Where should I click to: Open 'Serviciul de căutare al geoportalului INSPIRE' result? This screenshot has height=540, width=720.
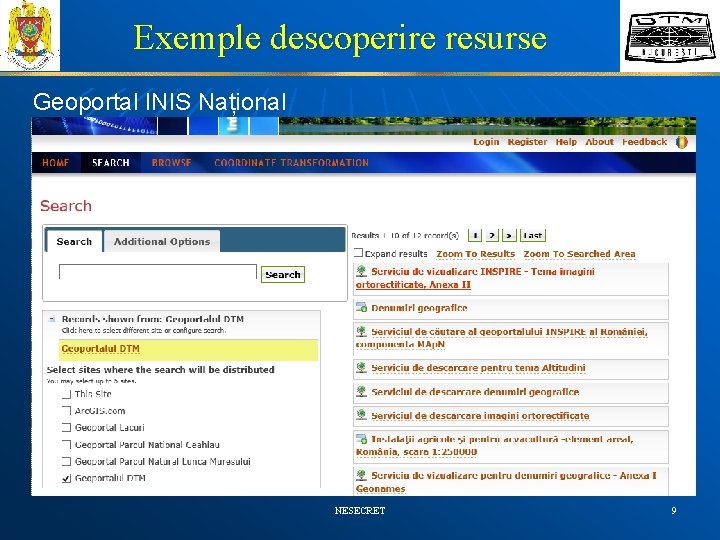pyautogui.click(x=501, y=338)
